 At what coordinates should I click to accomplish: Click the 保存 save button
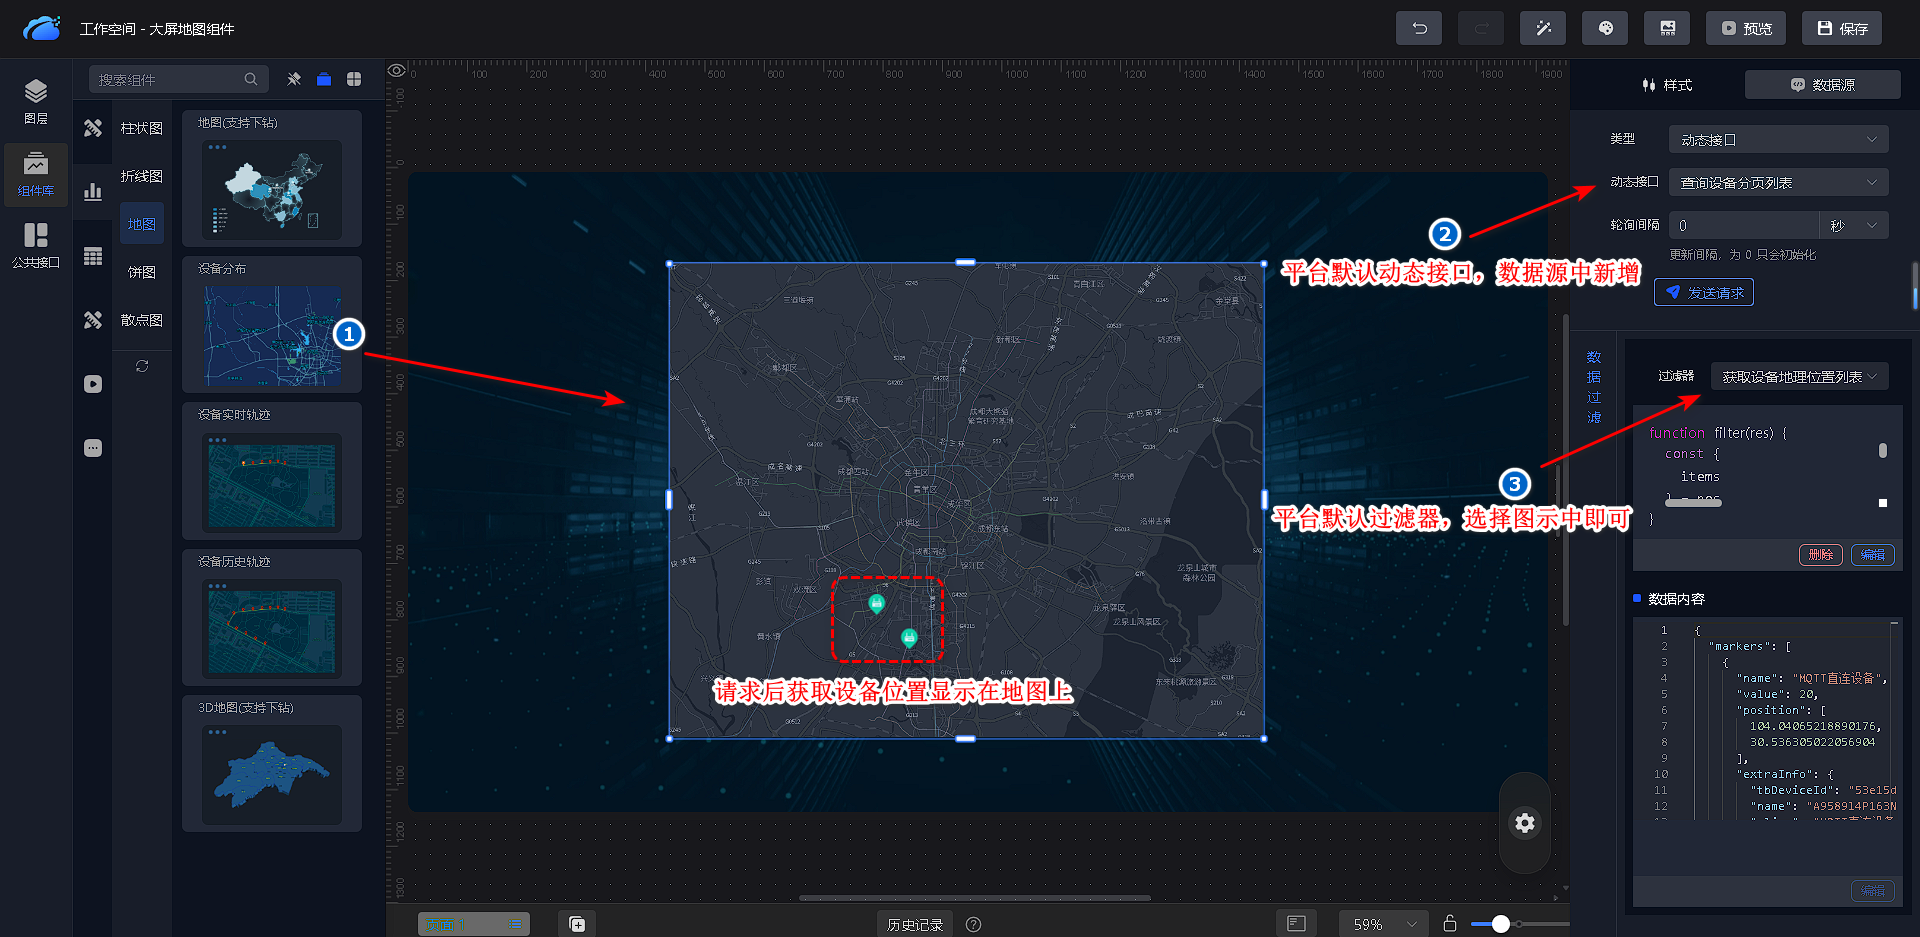point(1841,29)
